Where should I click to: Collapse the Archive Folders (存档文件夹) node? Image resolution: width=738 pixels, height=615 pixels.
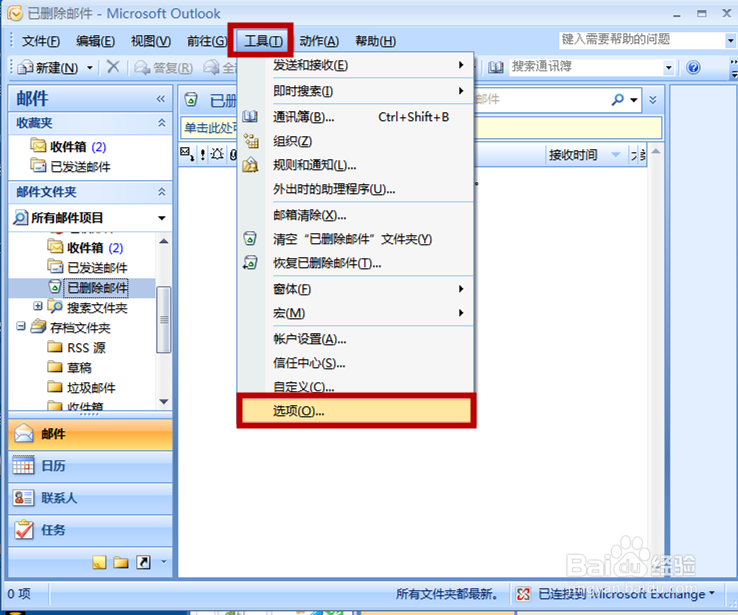pos(21,326)
